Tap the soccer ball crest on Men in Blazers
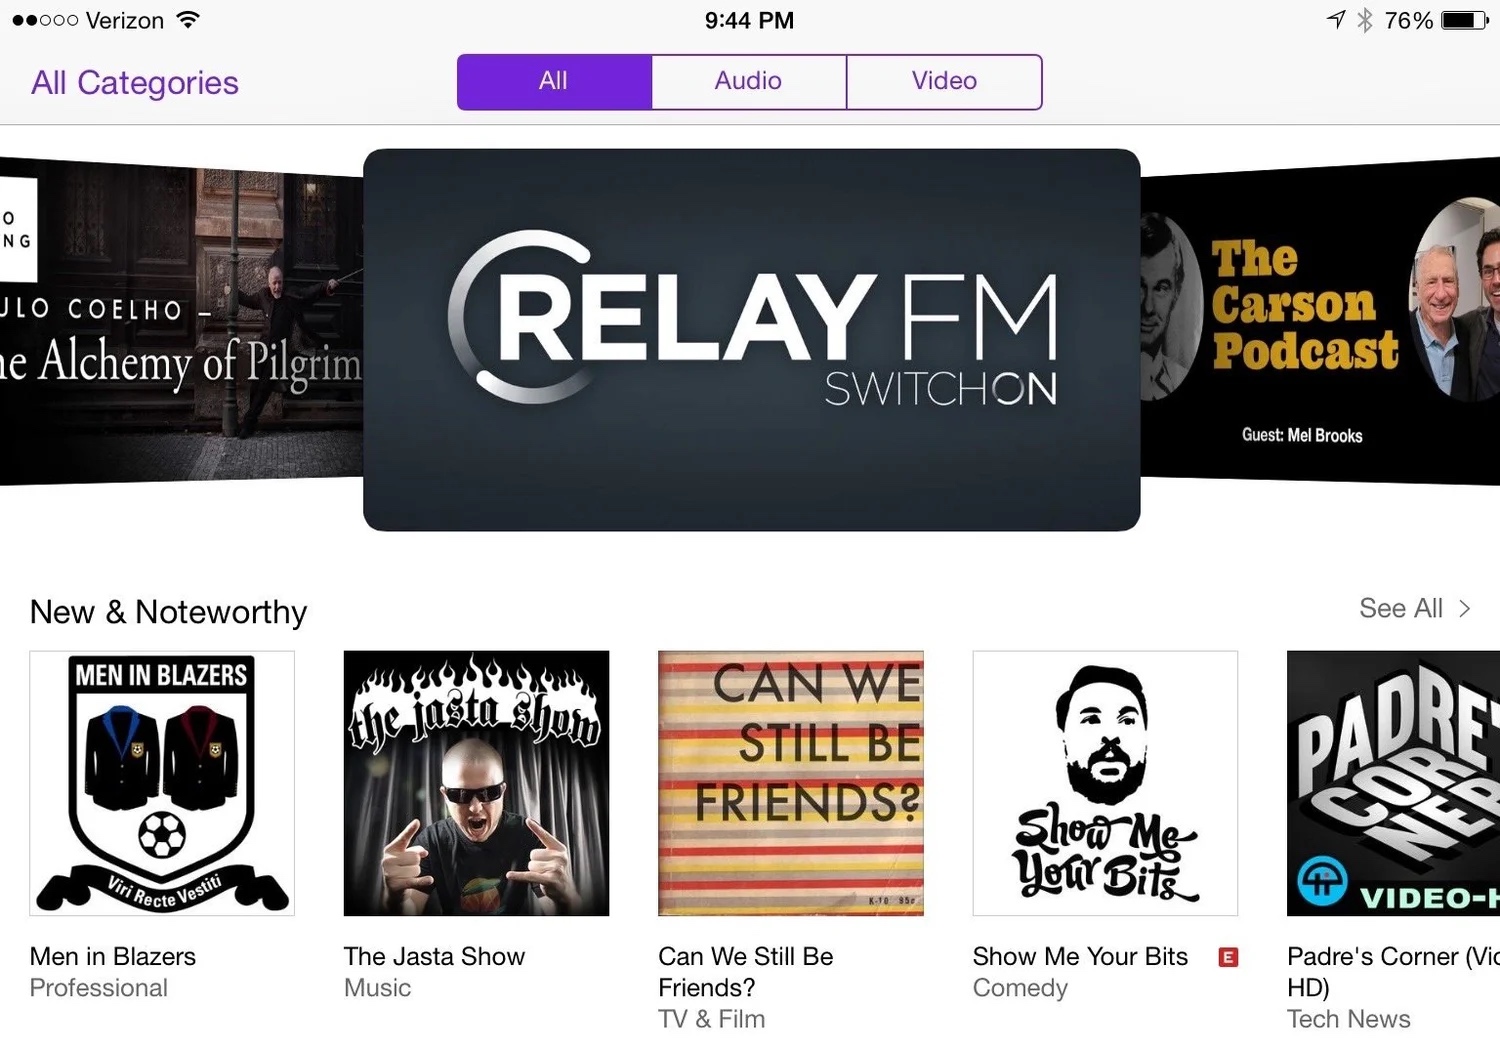Image resolution: width=1500 pixels, height=1059 pixels. [x=162, y=832]
